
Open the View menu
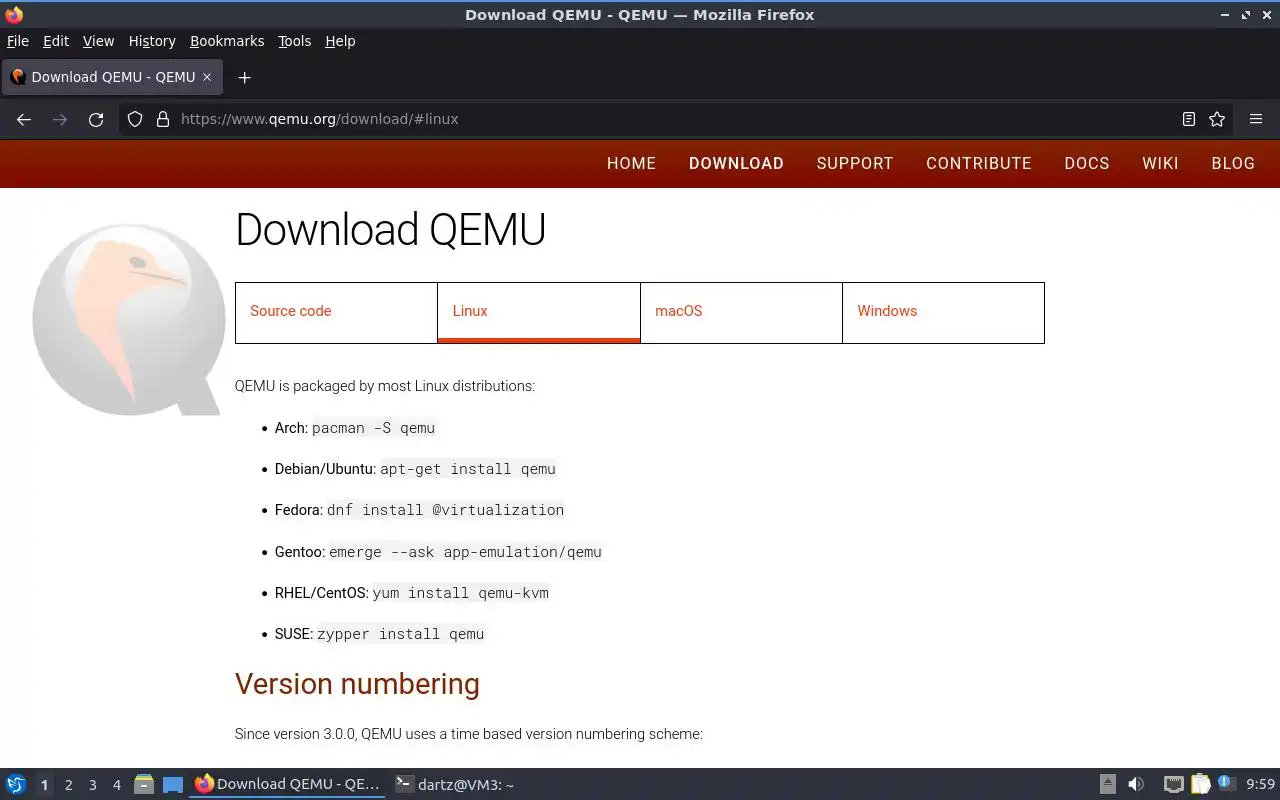tap(98, 41)
